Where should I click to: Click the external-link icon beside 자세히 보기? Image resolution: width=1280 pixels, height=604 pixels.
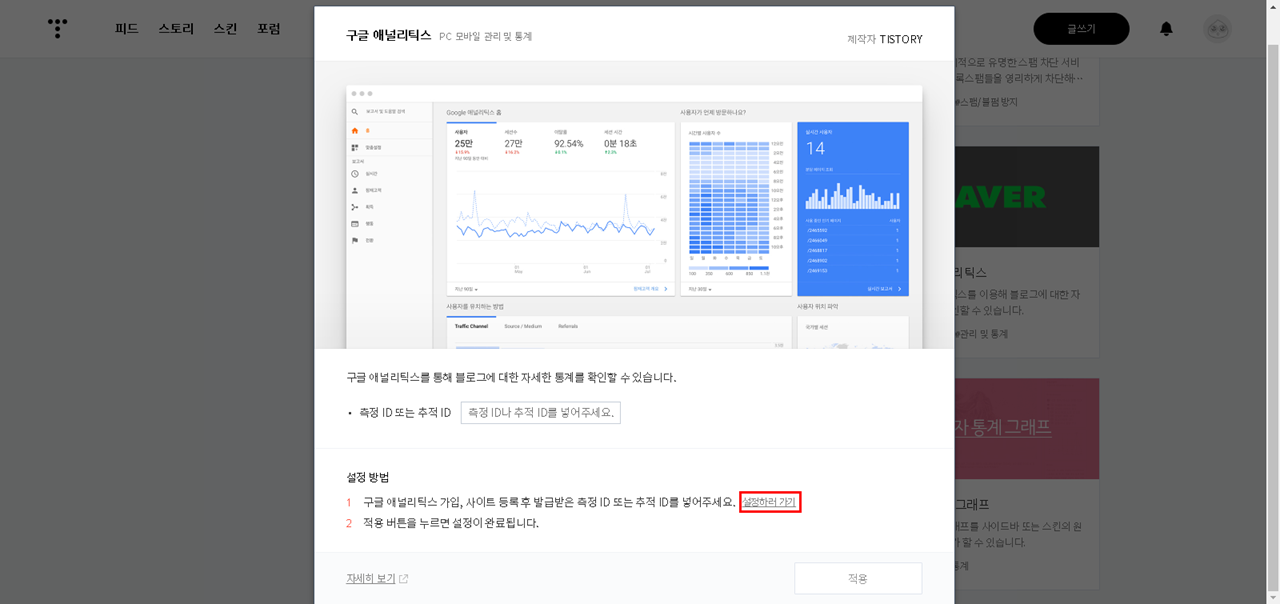click(x=404, y=579)
